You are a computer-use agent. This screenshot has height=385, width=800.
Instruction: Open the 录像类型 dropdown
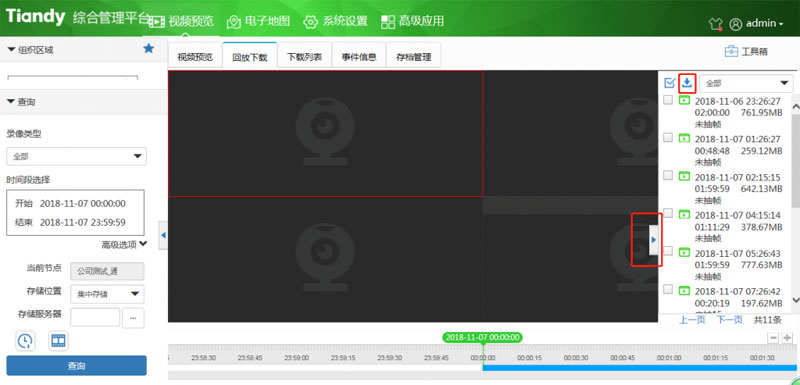point(77,157)
